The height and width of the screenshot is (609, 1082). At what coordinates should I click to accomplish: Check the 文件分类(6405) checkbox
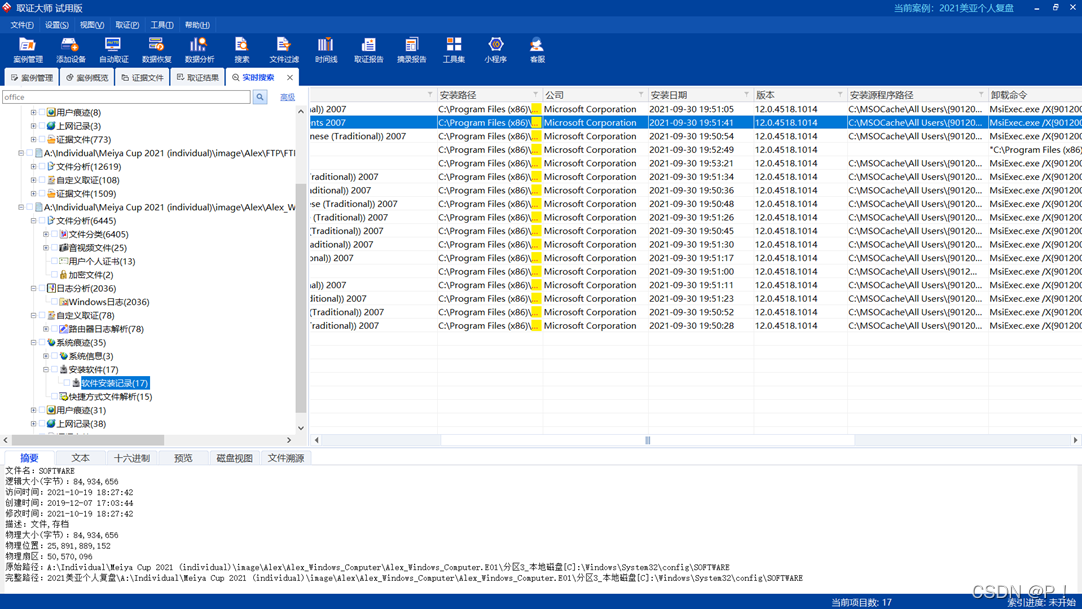[x=55, y=234]
